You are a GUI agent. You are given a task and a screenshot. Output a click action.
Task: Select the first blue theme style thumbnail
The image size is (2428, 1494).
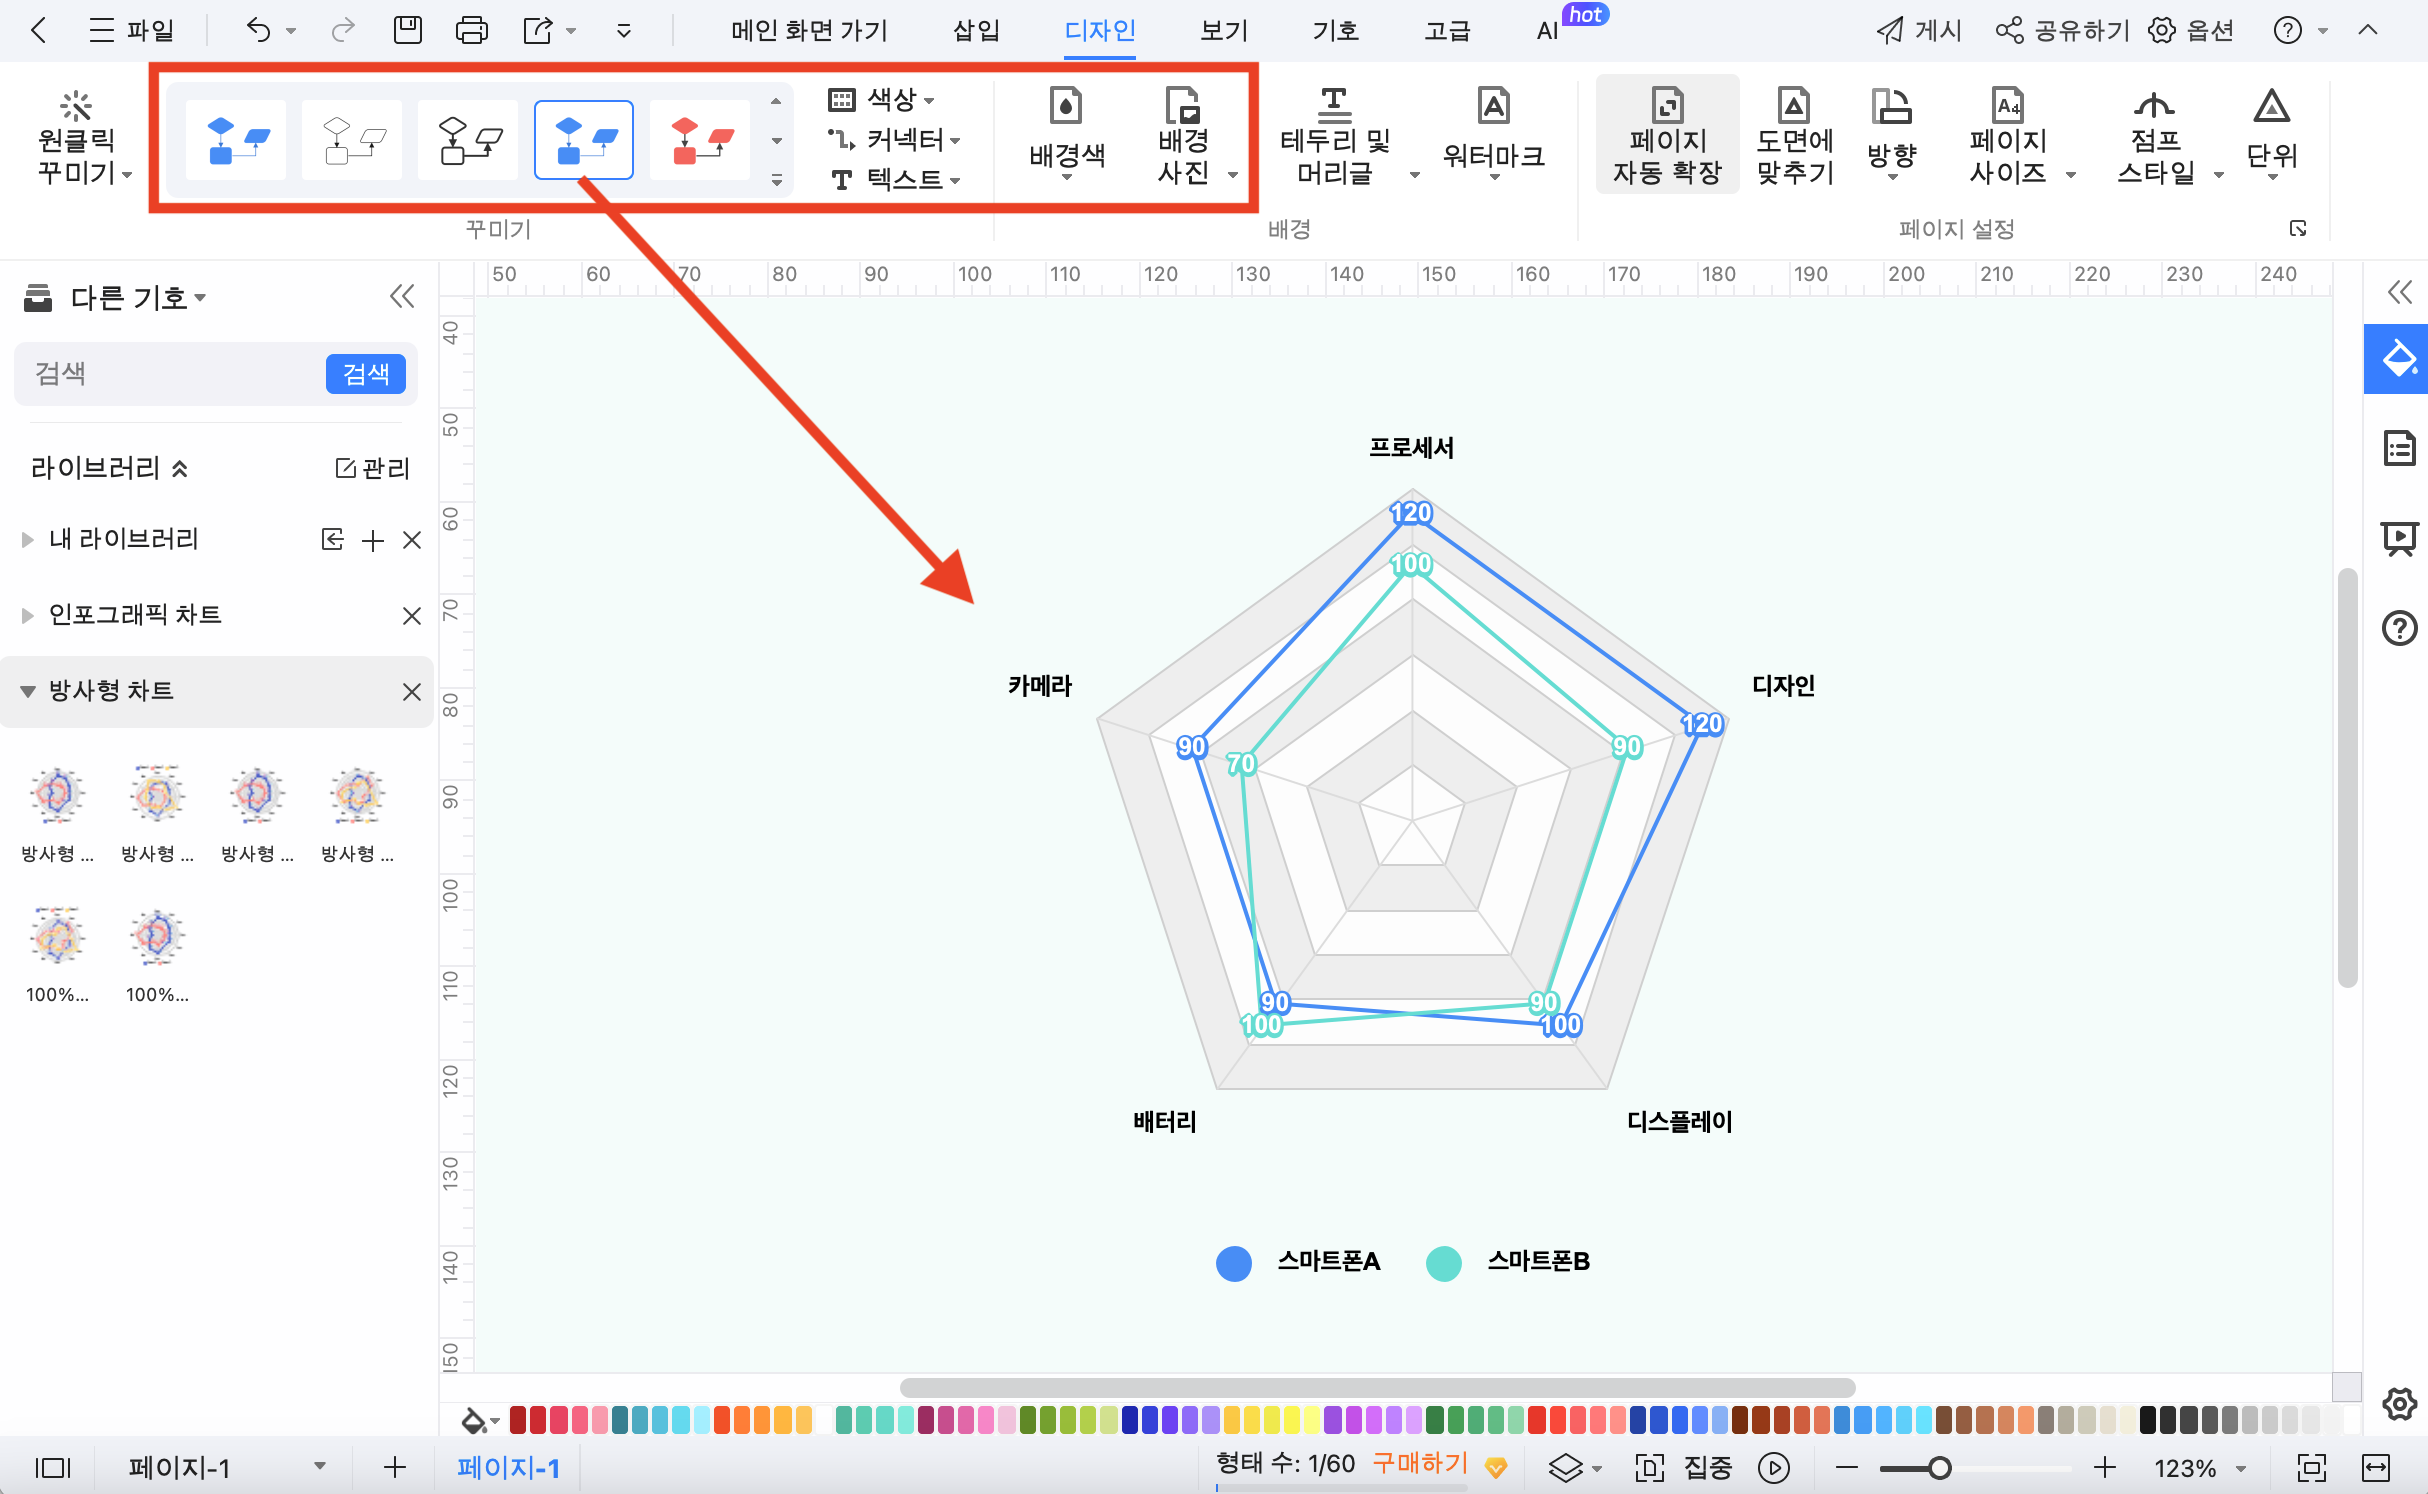pos(235,139)
